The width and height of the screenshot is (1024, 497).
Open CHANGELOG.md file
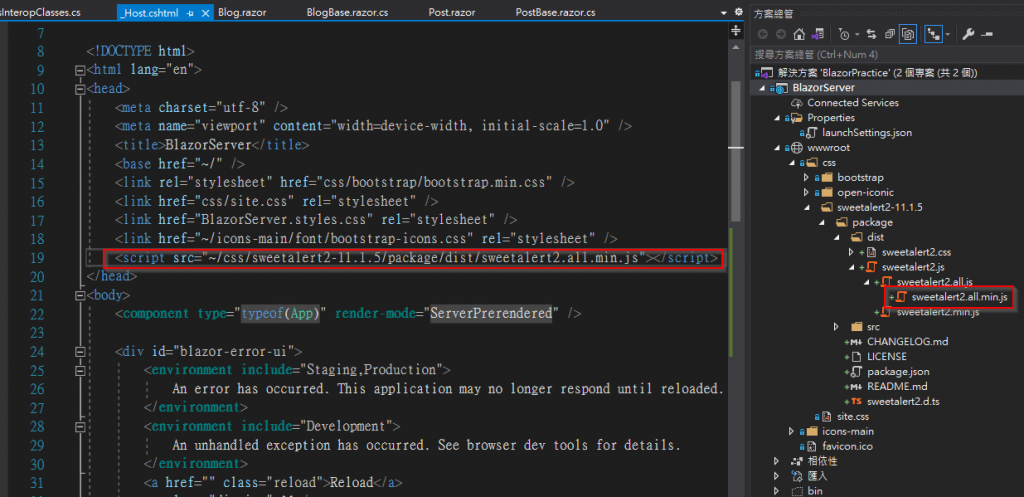[908, 342]
